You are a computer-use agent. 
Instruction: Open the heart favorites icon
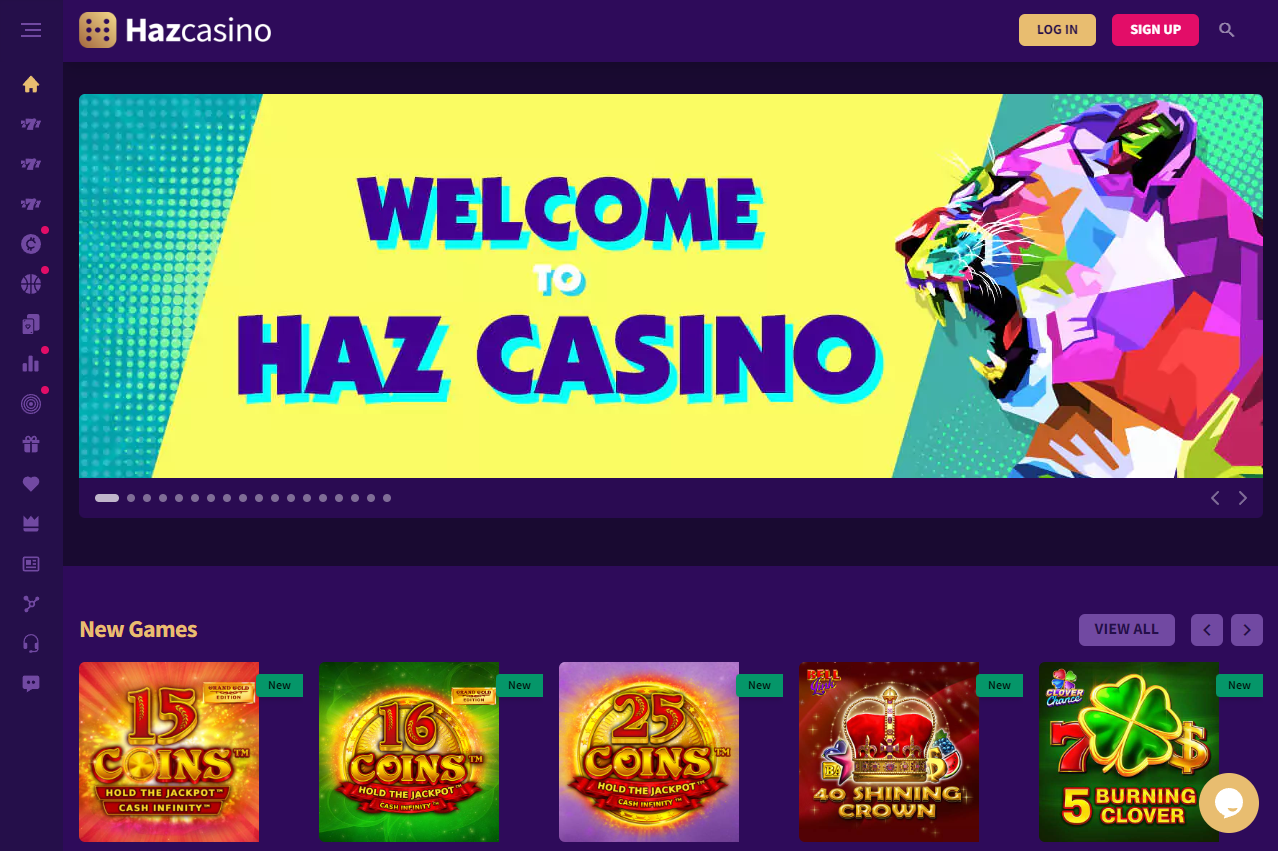(31, 484)
